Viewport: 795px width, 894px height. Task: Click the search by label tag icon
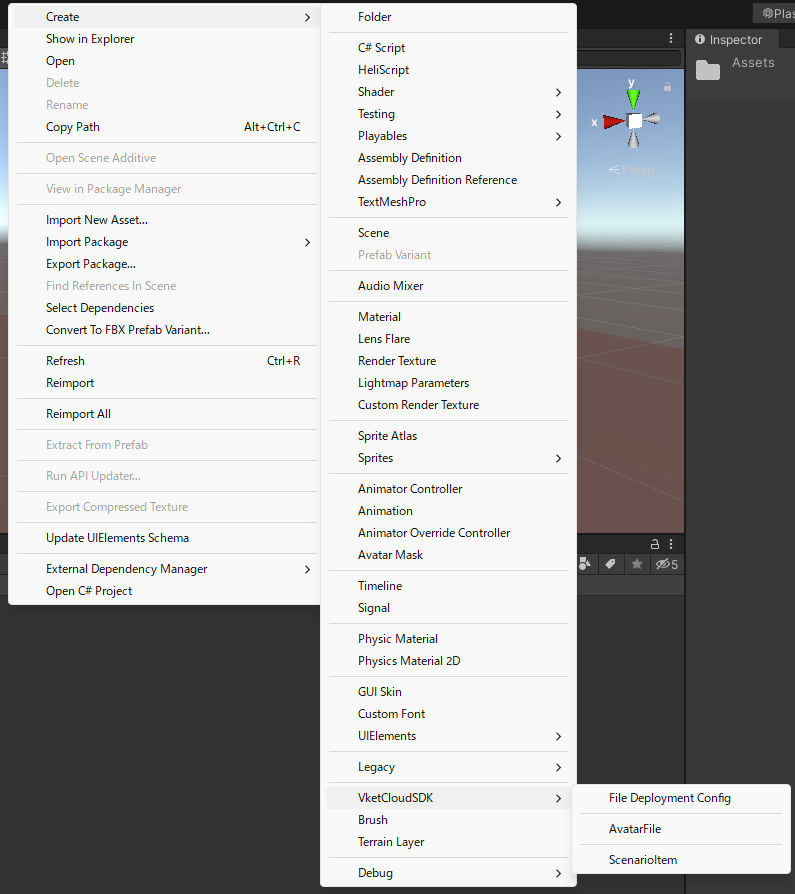point(610,564)
